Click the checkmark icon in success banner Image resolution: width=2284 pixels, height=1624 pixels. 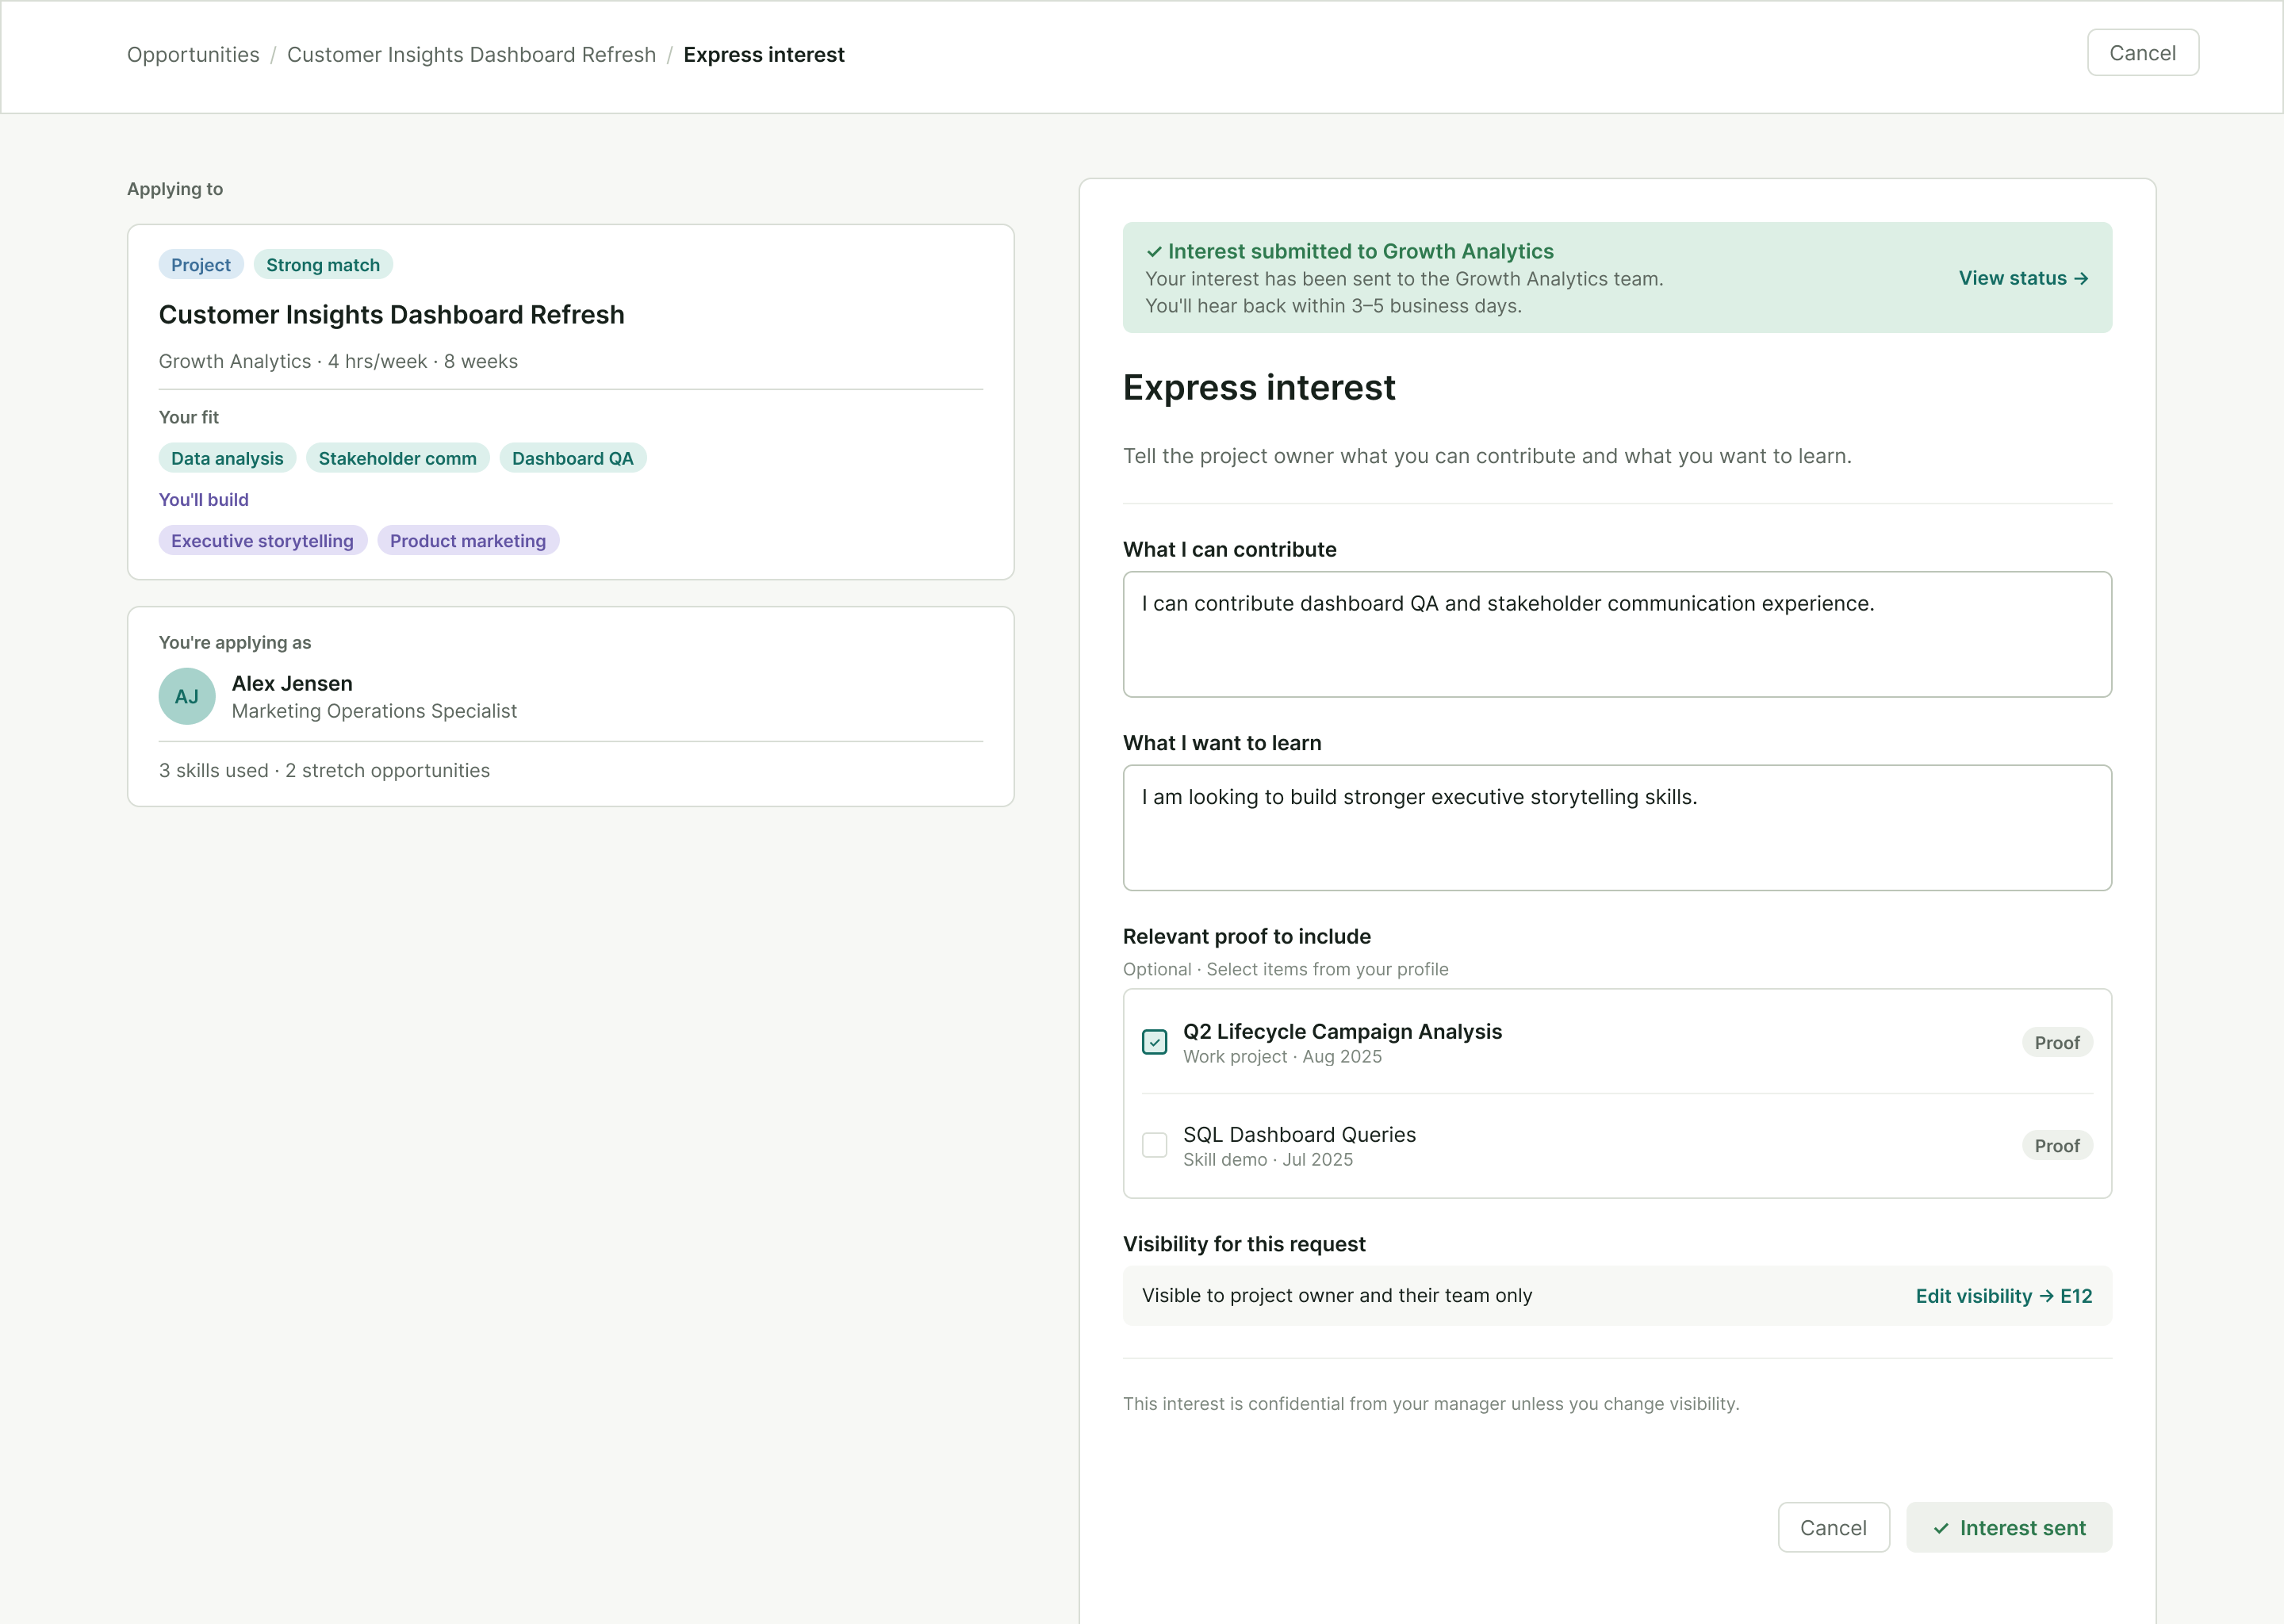pos(1154,252)
